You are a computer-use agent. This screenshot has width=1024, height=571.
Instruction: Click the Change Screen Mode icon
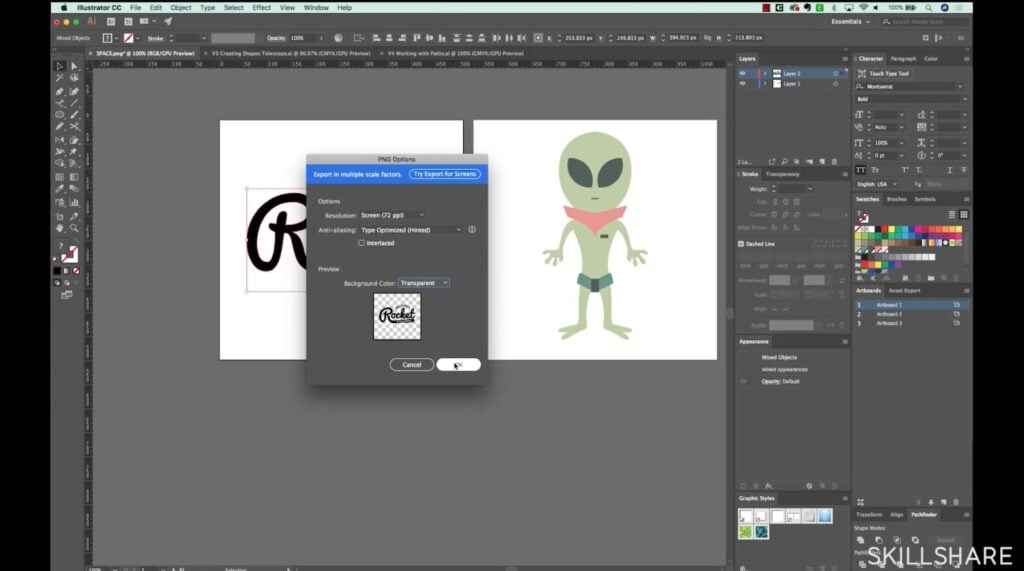tap(67, 295)
